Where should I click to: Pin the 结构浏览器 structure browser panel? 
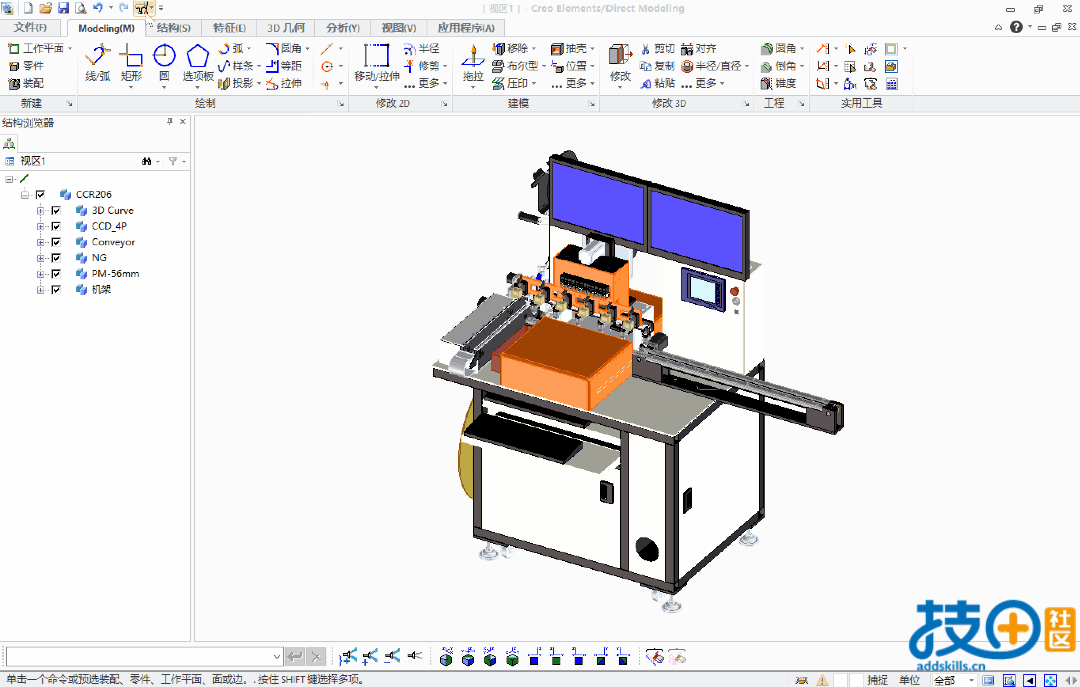coord(169,121)
